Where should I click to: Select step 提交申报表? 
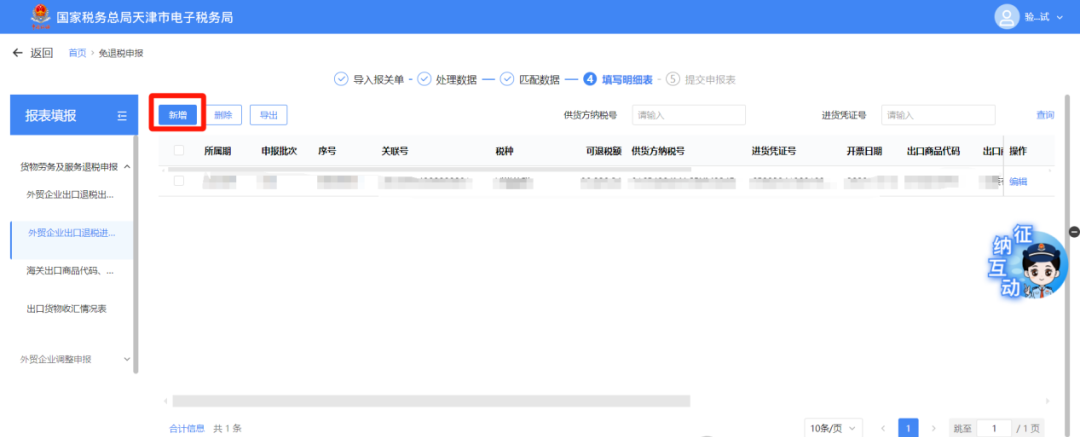click(701, 79)
